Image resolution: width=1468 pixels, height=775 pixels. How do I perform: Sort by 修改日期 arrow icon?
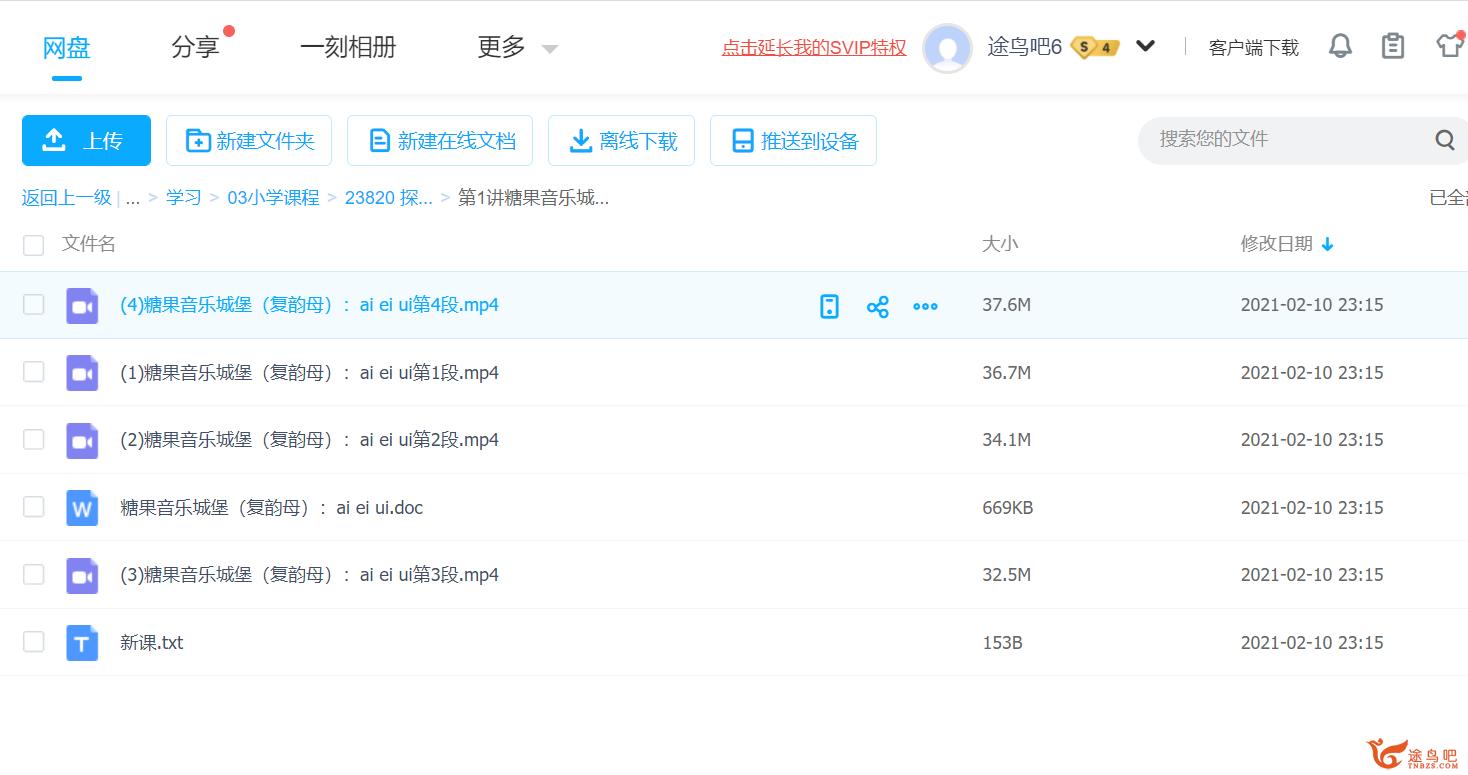[x=1327, y=244]
